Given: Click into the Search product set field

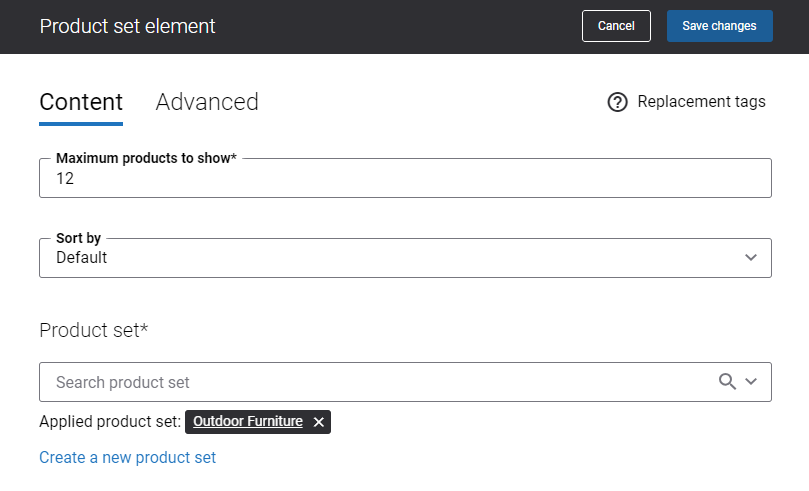Looking at the screenshot, I should (x=378, y=382).
